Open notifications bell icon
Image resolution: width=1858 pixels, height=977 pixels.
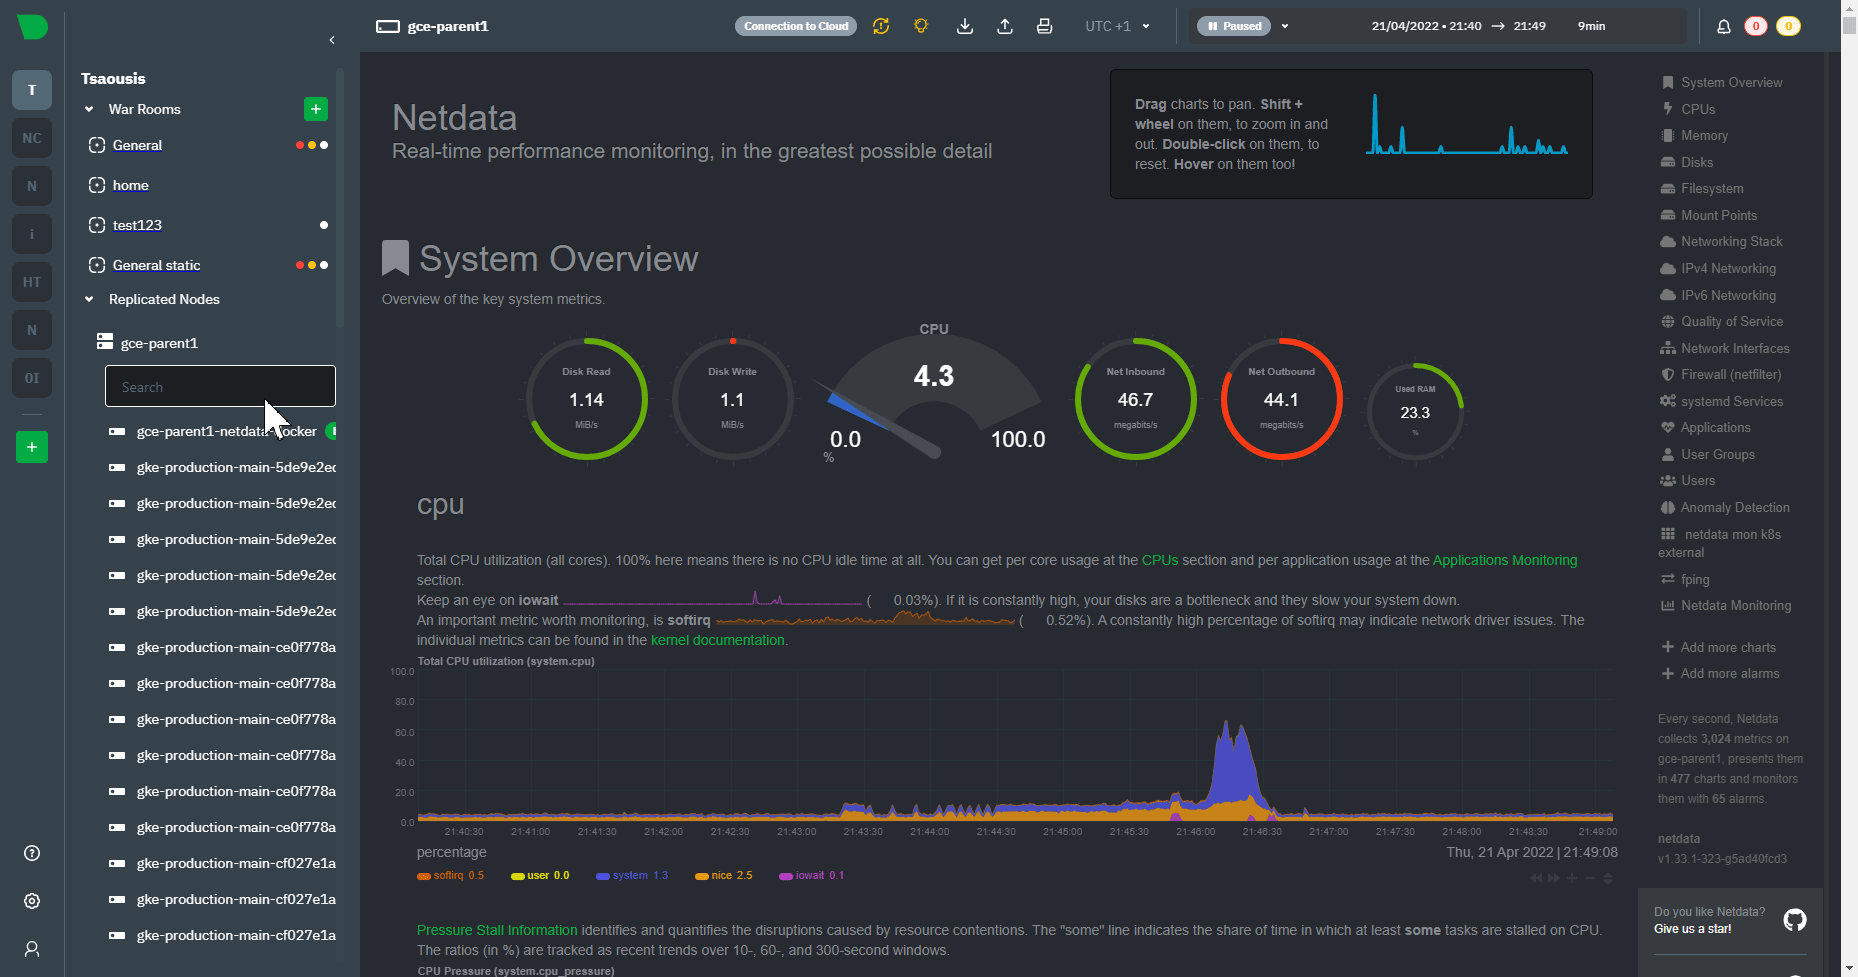point(1724,27)
